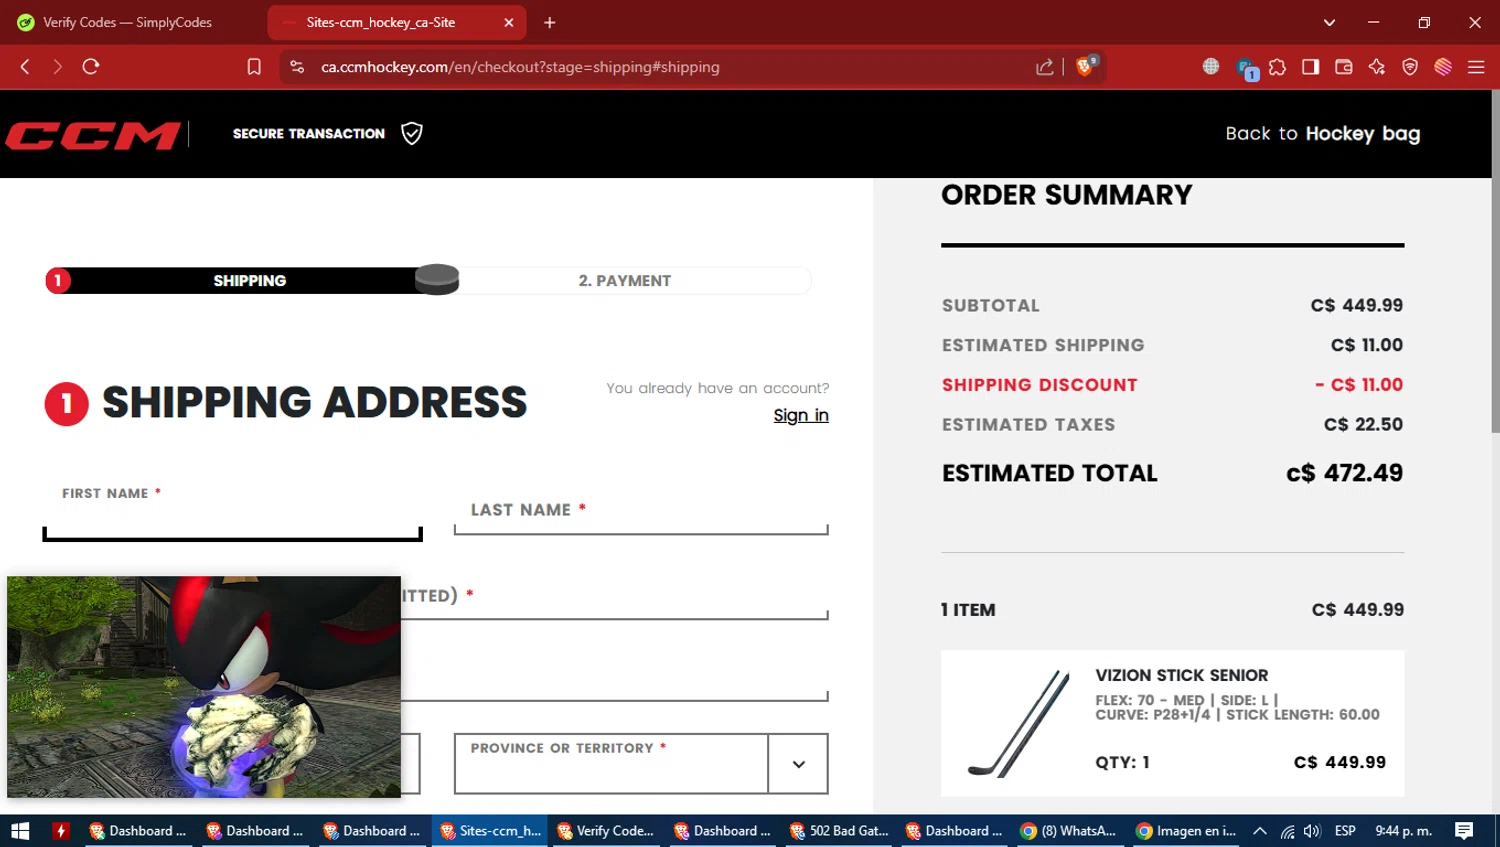This screenshot has width=1500, height=847.
Task: Click the QTY: 1 text
Action: (x=1122, y=762)
